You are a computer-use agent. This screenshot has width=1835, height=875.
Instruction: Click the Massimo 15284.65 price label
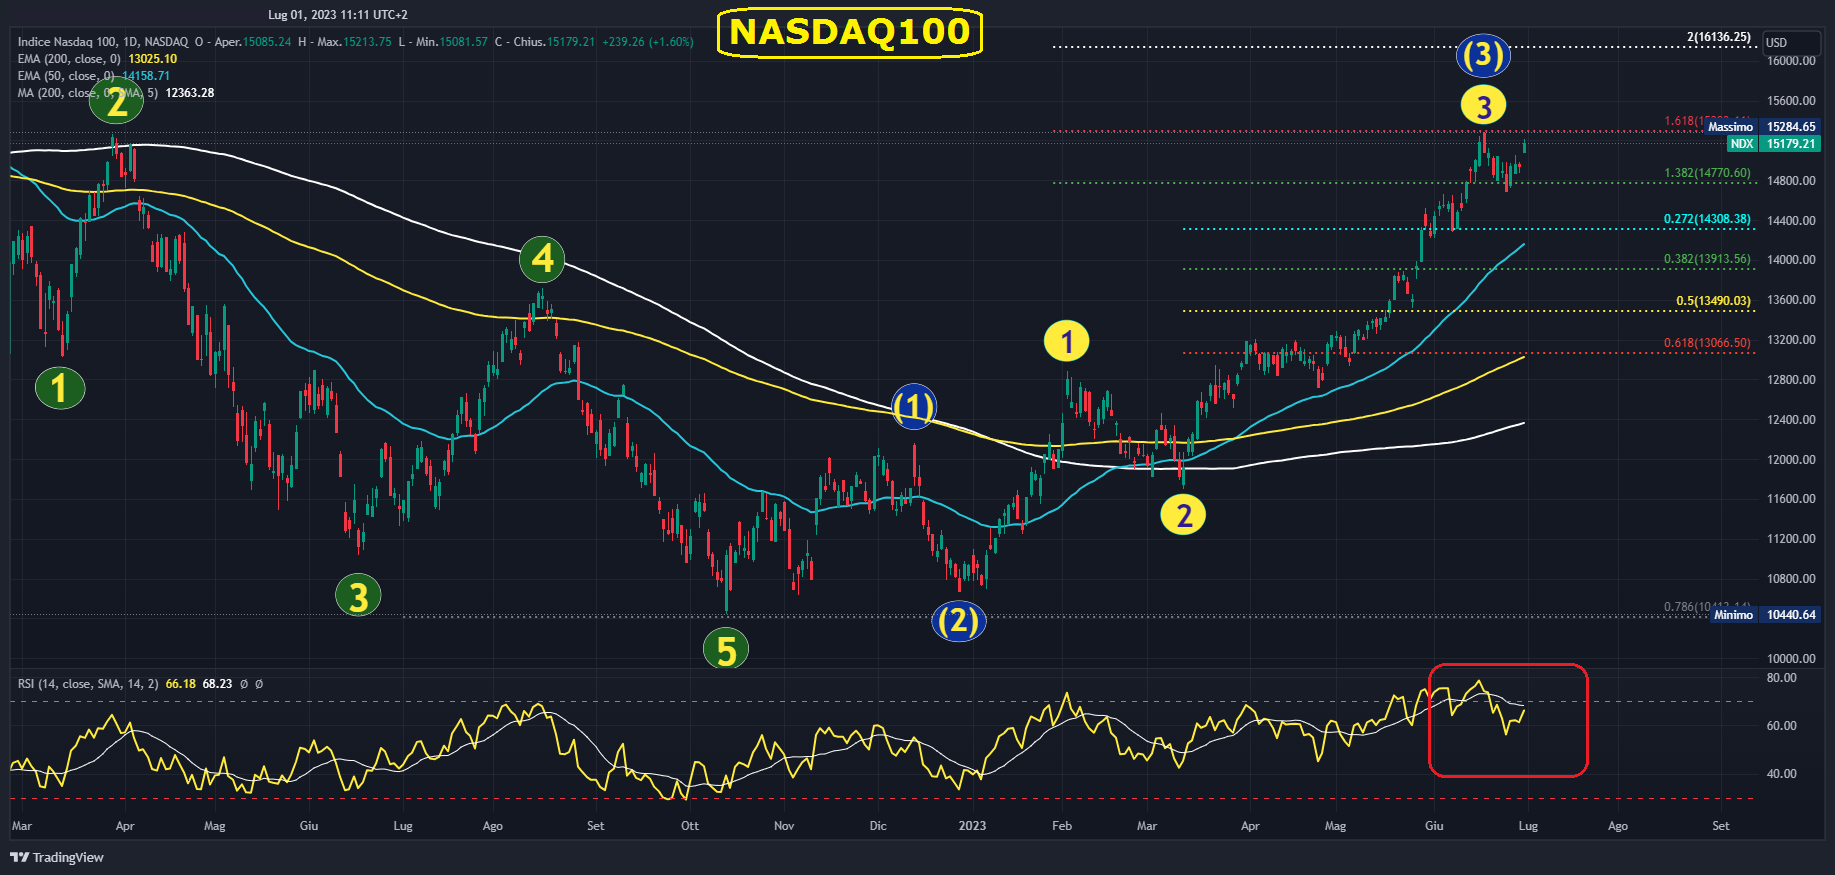pyautogui.click(x=1762, y=127)
